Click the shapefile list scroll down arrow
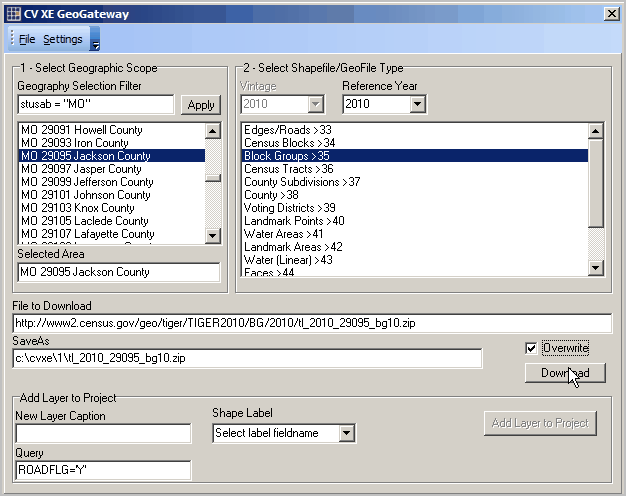This screenshot has width=626, height=496. pos(595,268)
